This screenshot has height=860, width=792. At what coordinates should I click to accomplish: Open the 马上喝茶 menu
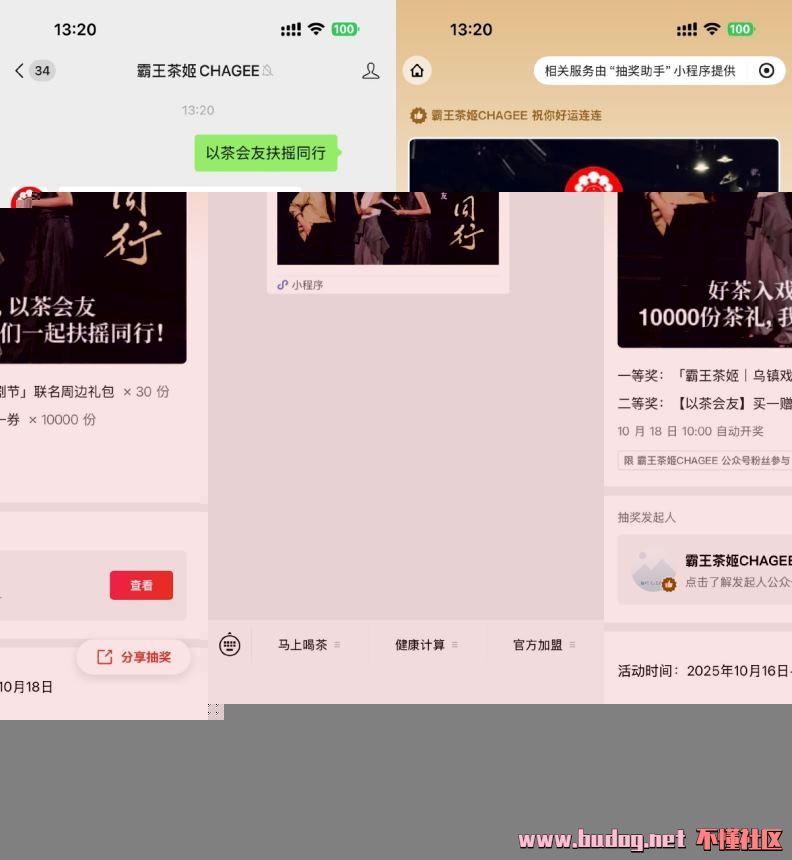[309, 645]
